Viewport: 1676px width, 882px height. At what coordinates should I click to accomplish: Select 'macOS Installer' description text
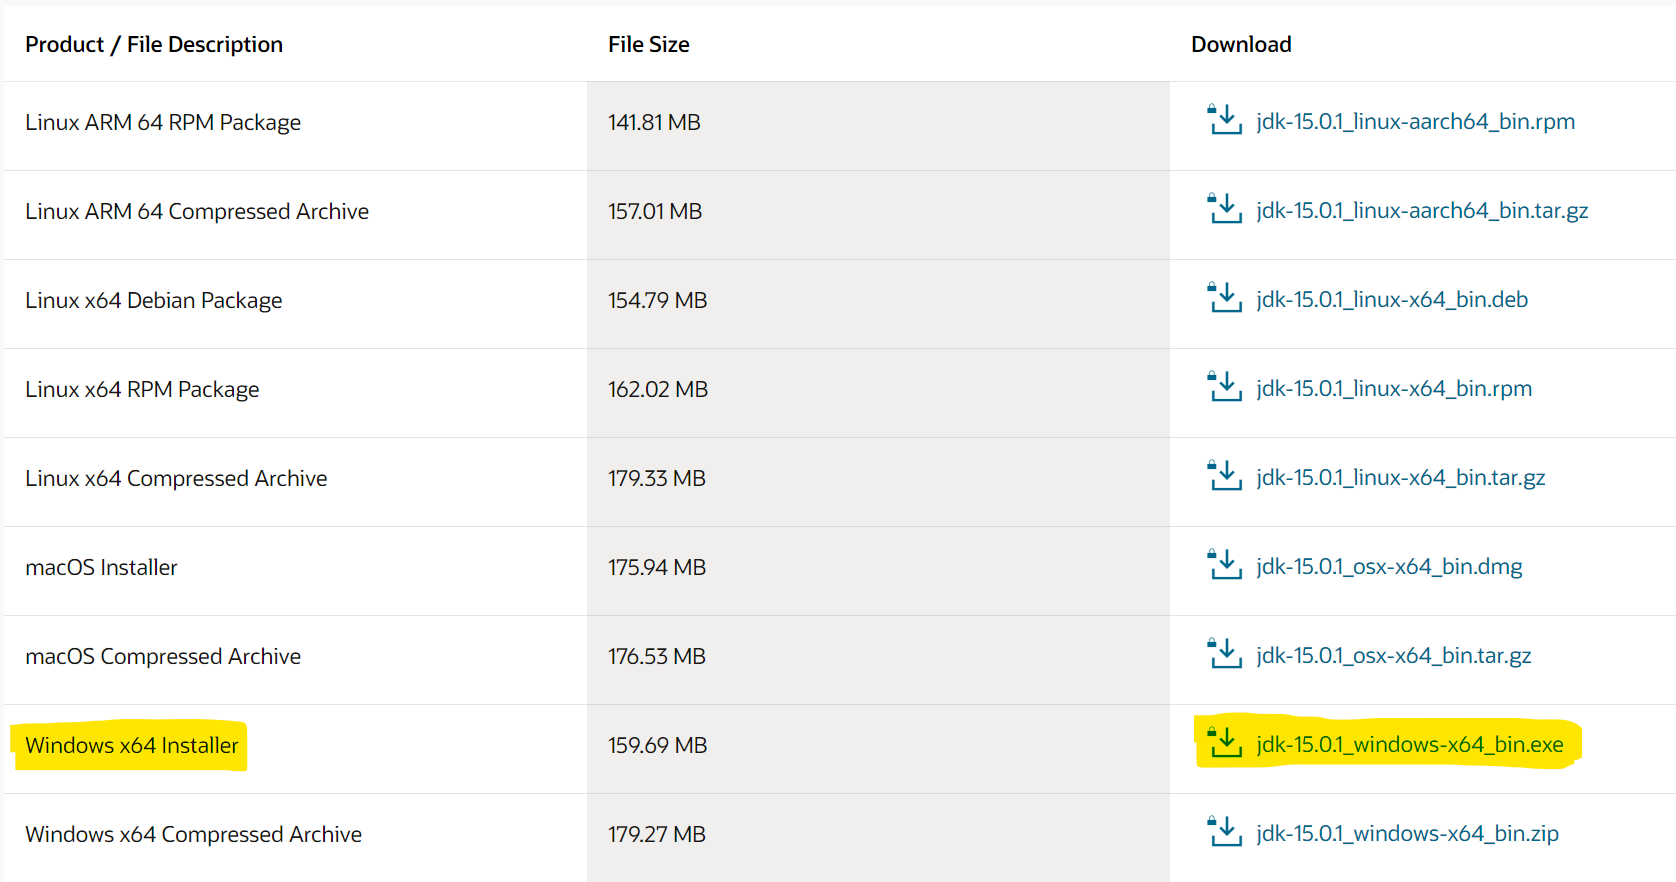(101, 568)
